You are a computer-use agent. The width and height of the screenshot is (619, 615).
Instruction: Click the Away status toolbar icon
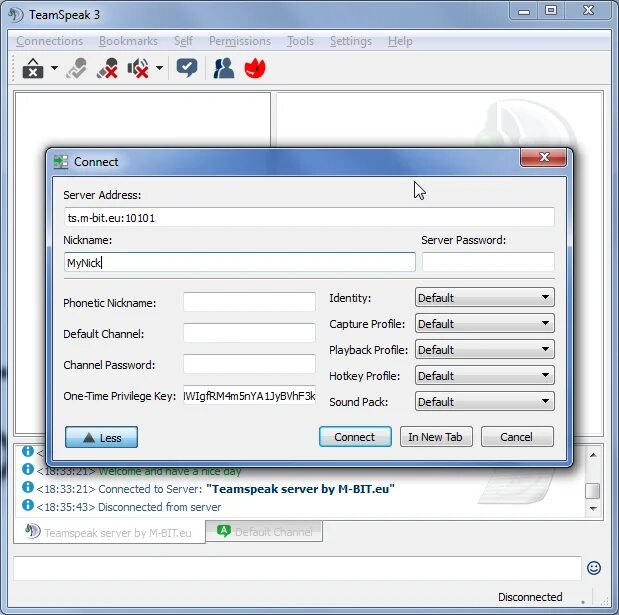tap(76, 68)
